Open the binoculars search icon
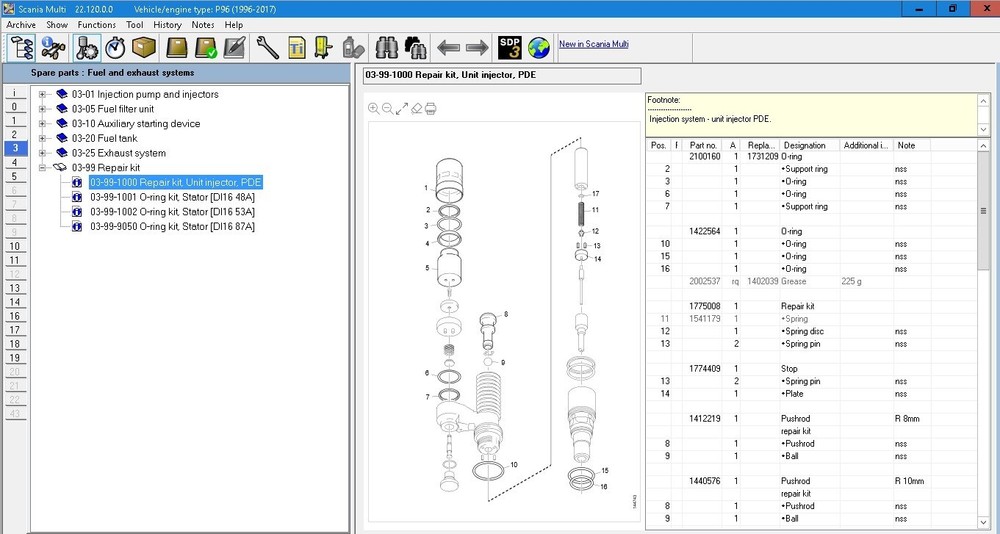Viewport: 1000px width, 534px height. pyautogui.click(x=386, y=48)
